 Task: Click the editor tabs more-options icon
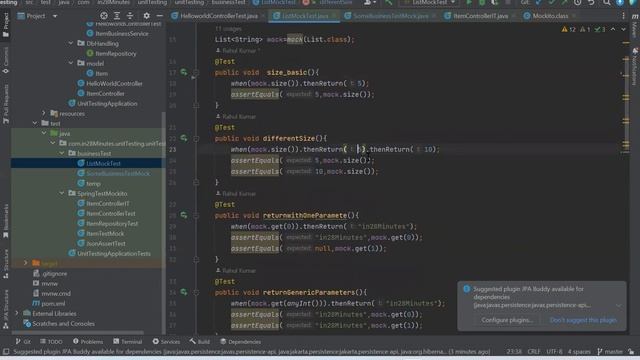623,16
